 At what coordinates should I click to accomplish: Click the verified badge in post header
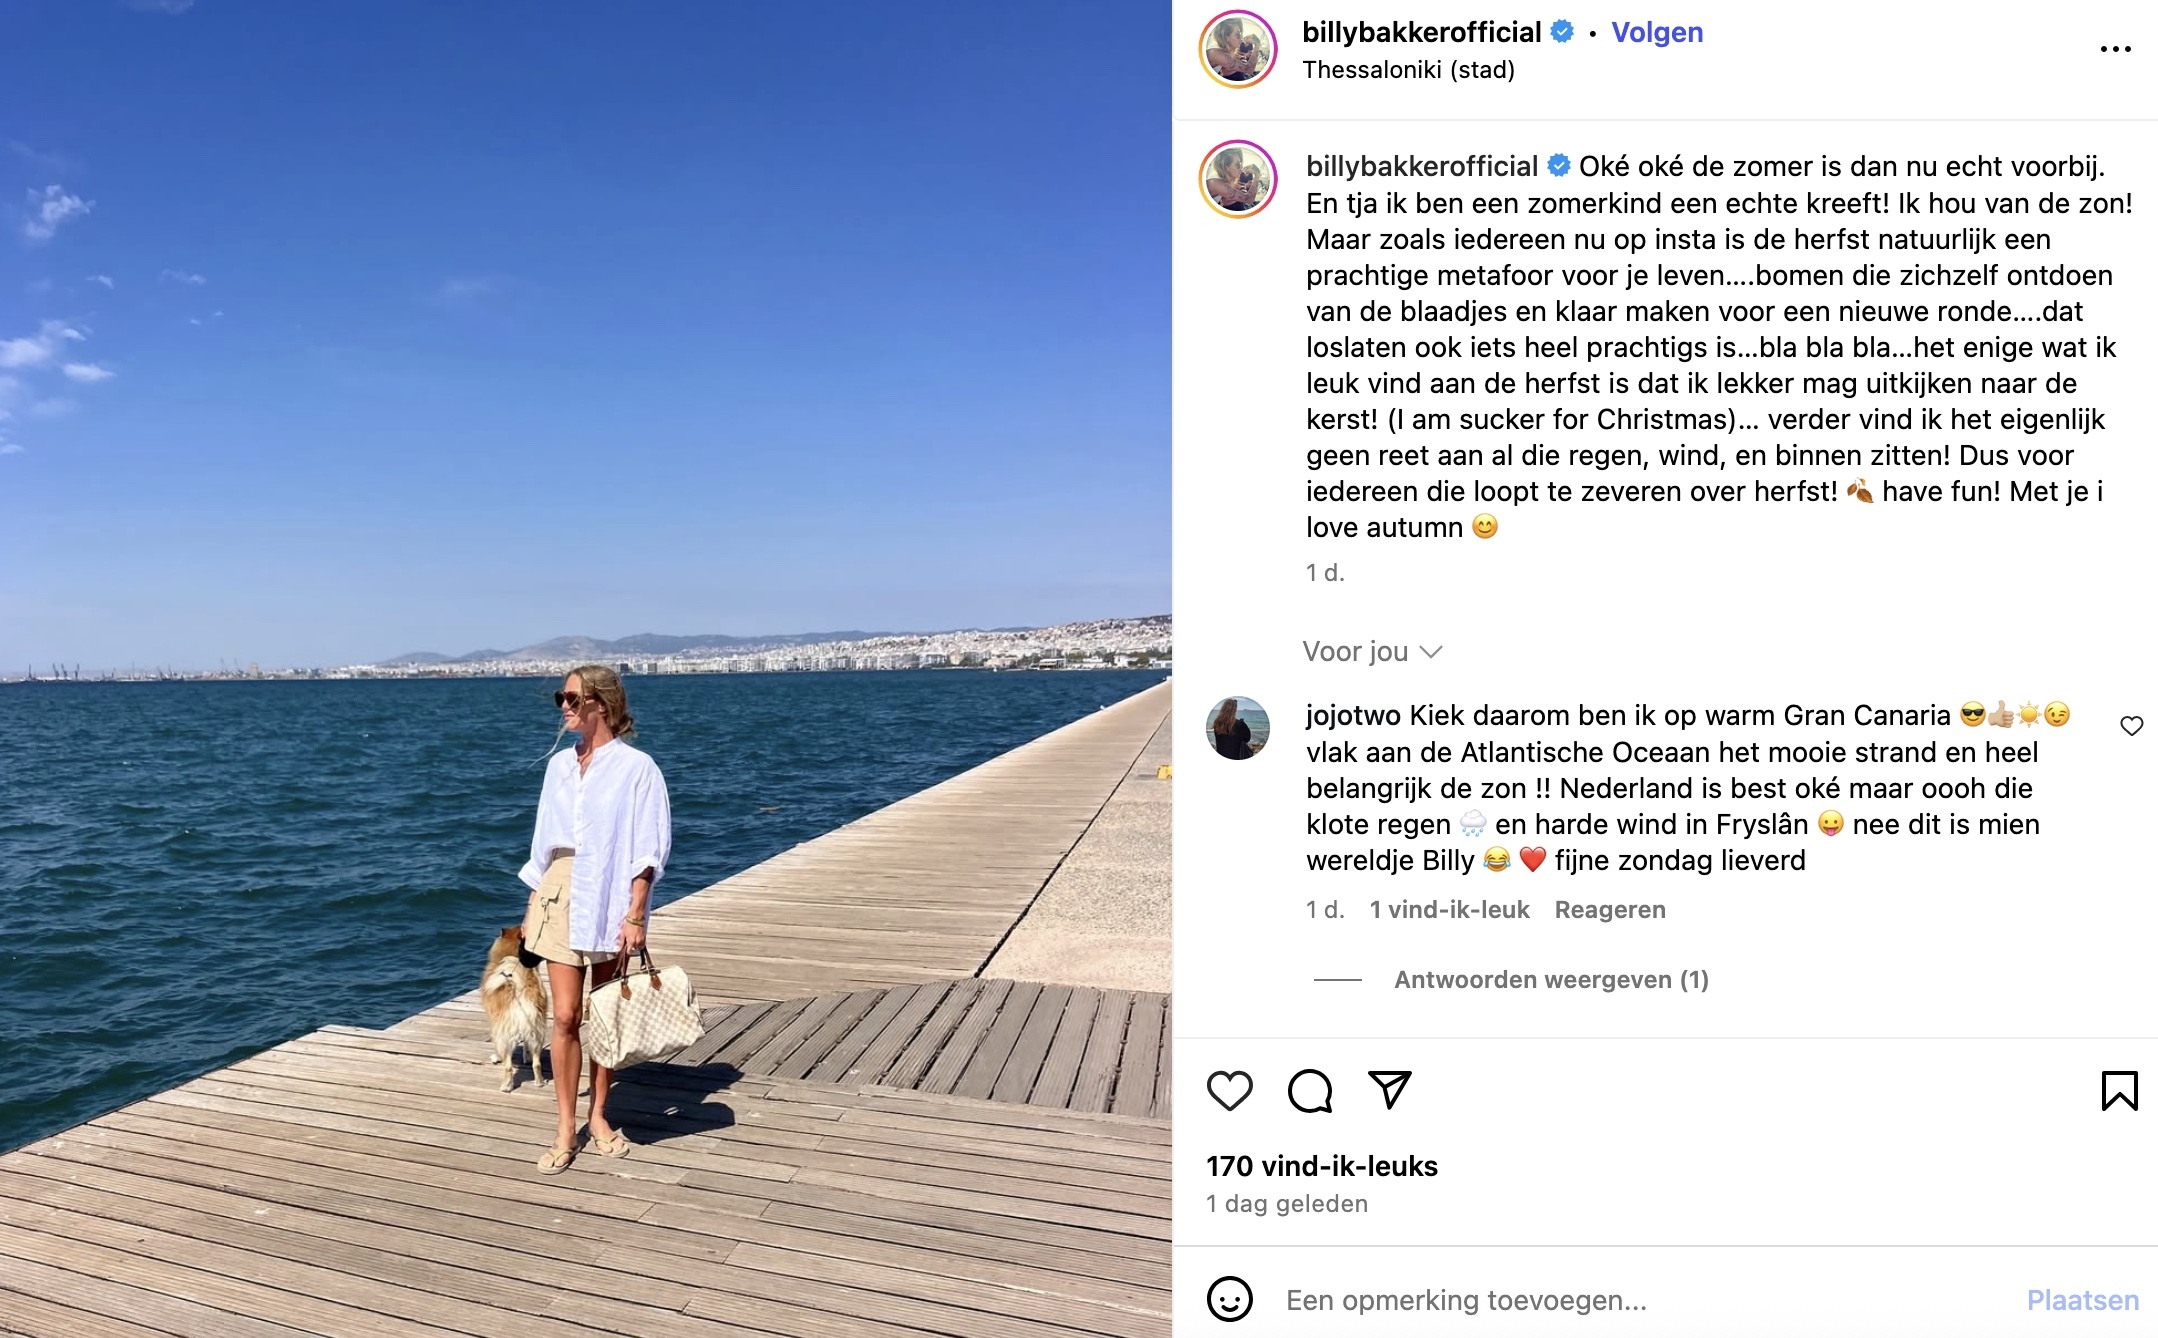coord(1562,32)
